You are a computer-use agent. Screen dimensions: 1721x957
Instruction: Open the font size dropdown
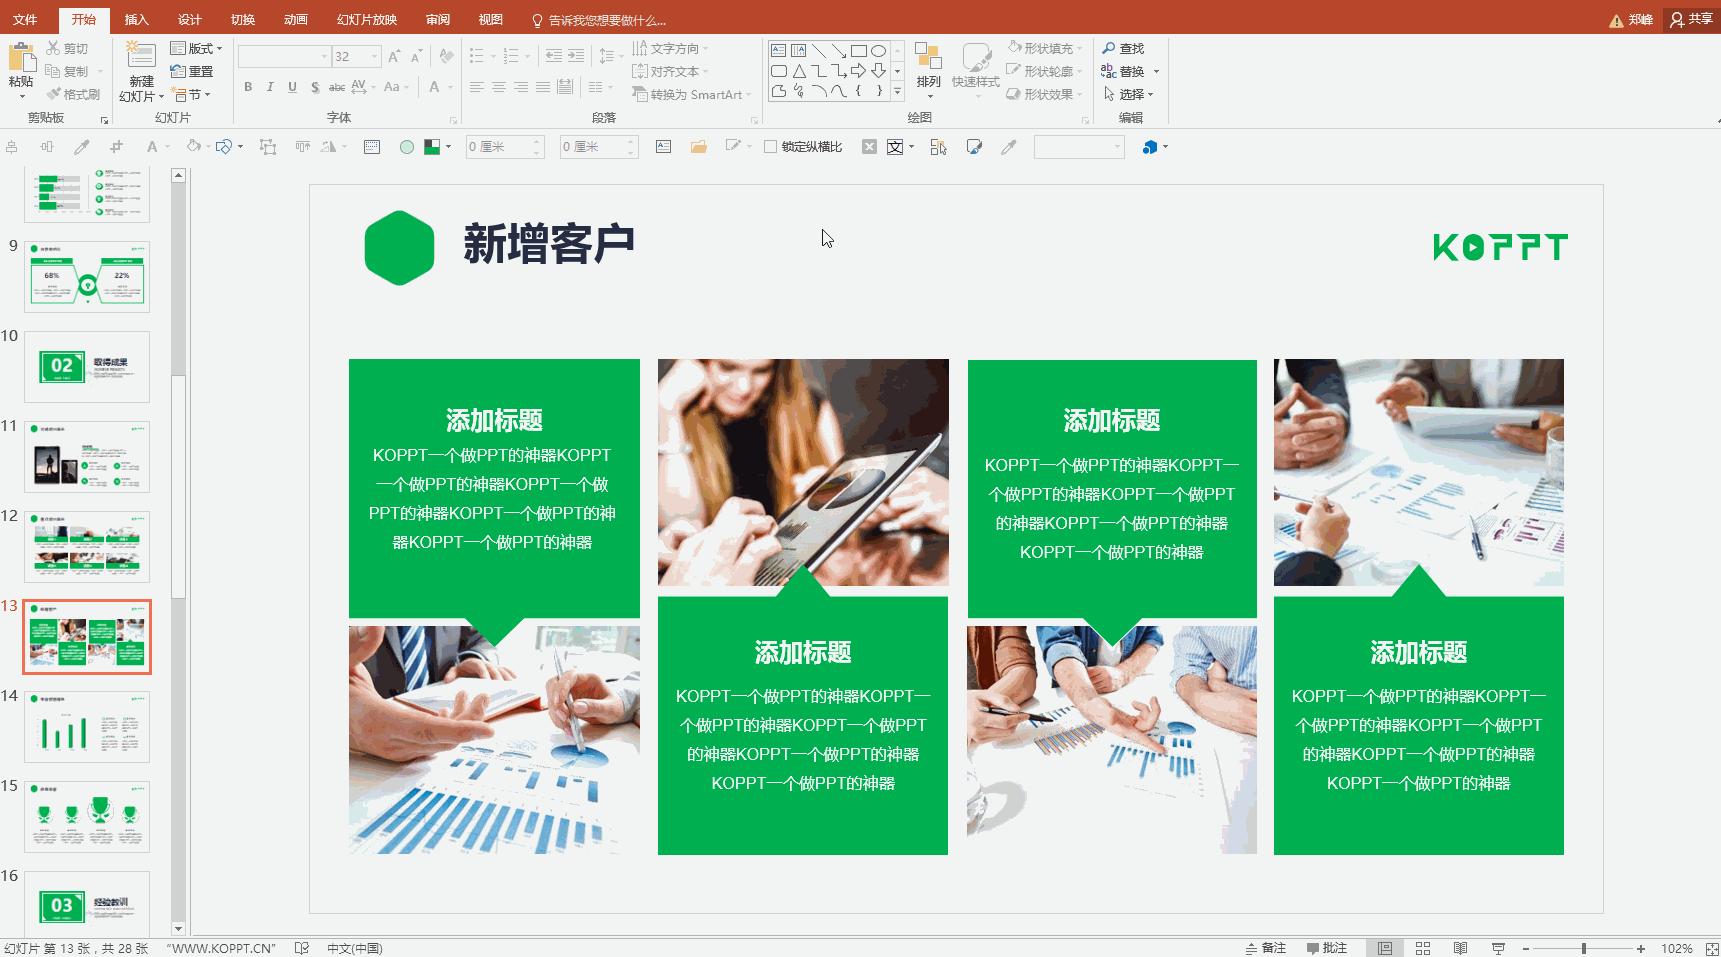pos(375,57)
